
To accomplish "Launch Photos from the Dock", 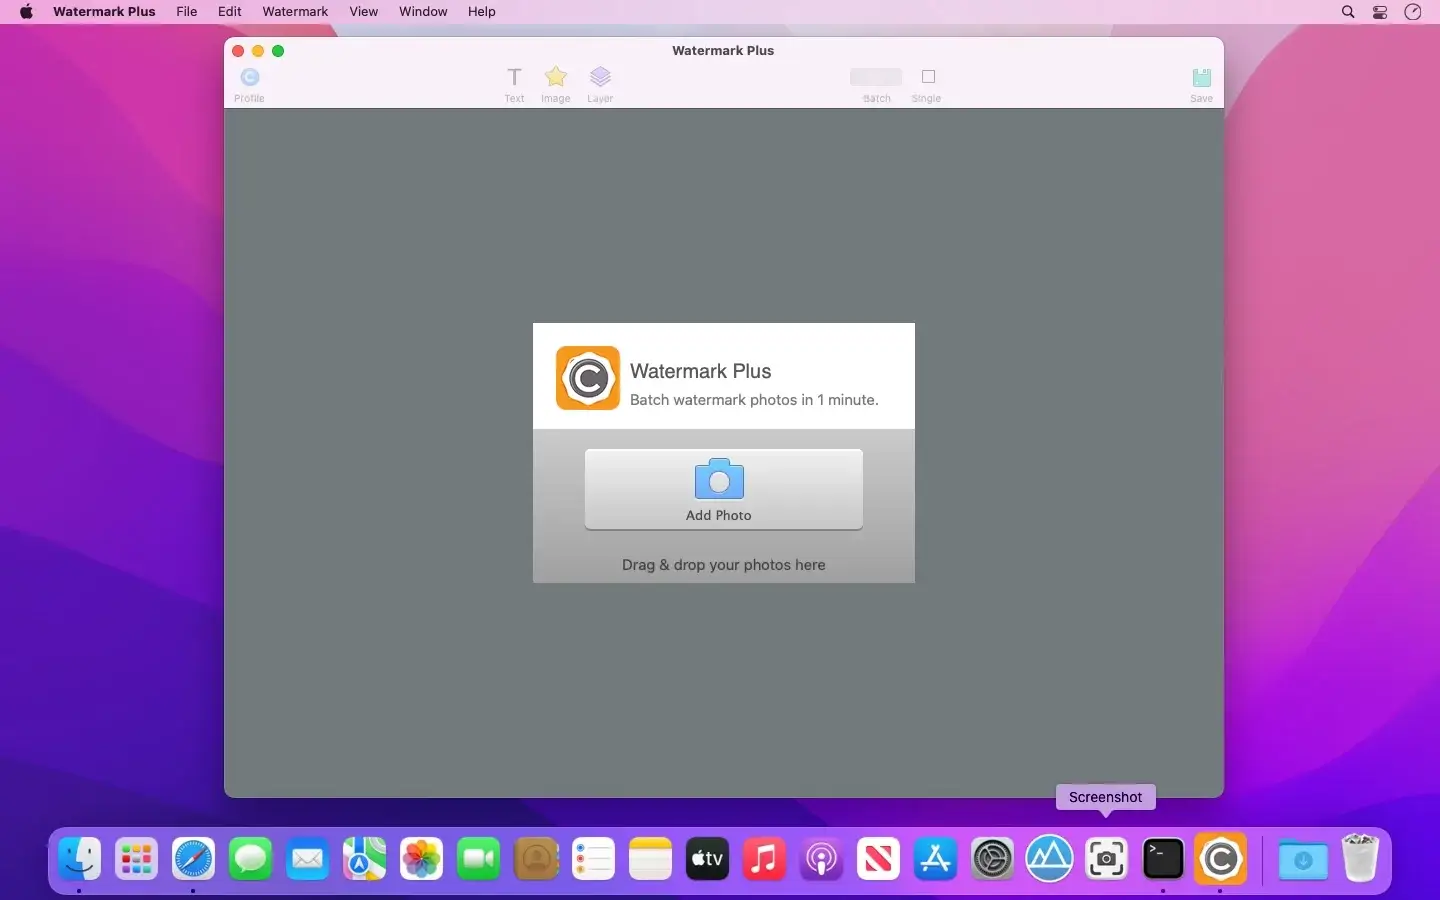I will (x=421, y=859).
